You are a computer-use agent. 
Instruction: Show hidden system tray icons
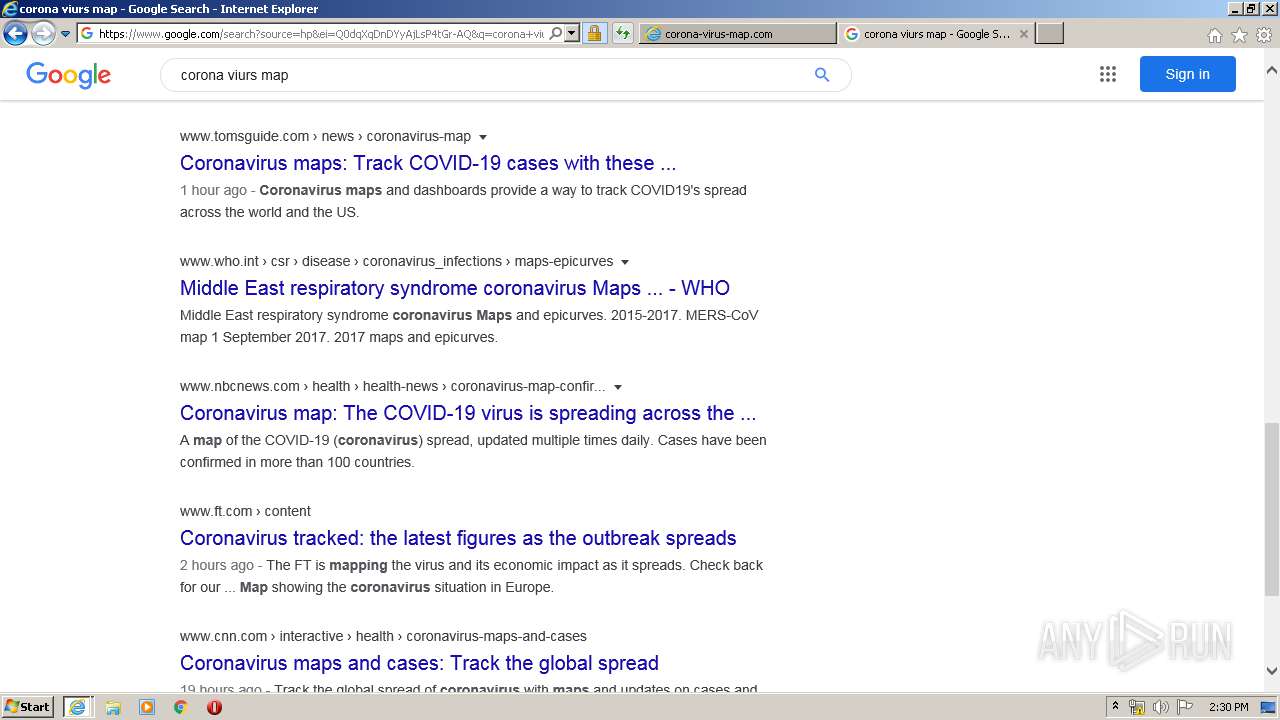(x=1115, y=707)
